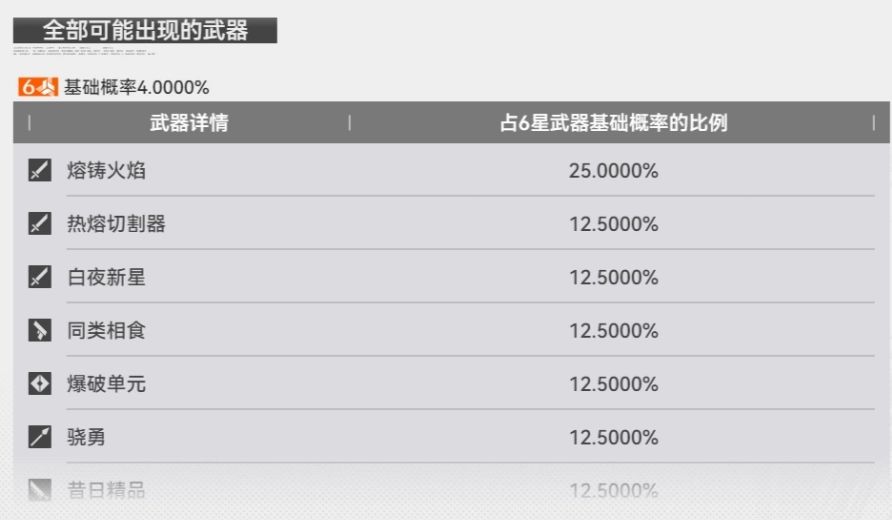892x520 pixels.
Task: Select the arts unit icon beside 爆破单元
Action: 39,384
